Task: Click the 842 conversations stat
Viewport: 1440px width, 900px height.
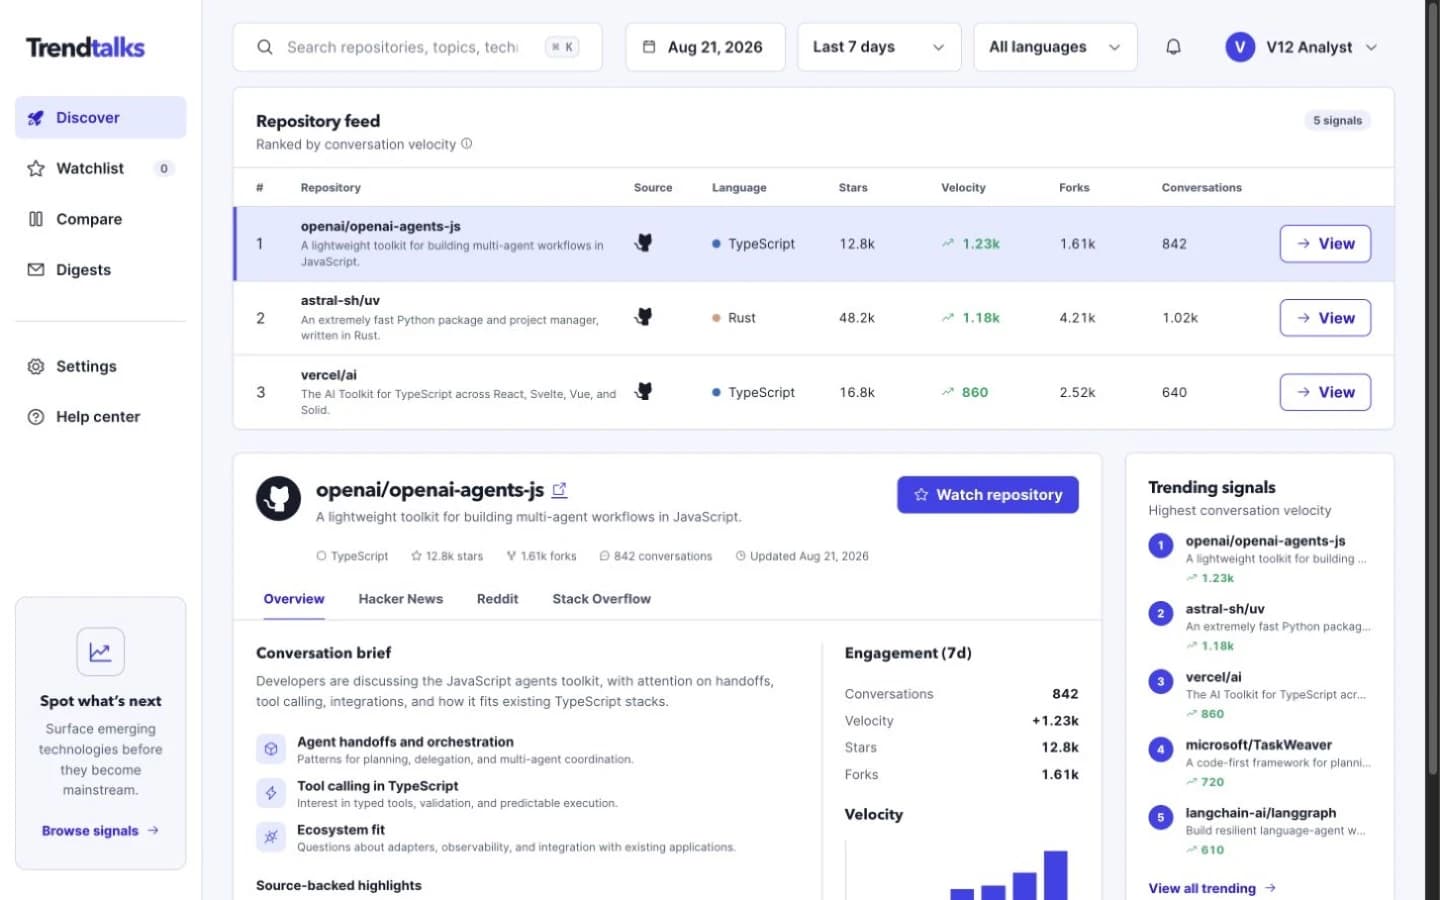Action: [656, 556]
